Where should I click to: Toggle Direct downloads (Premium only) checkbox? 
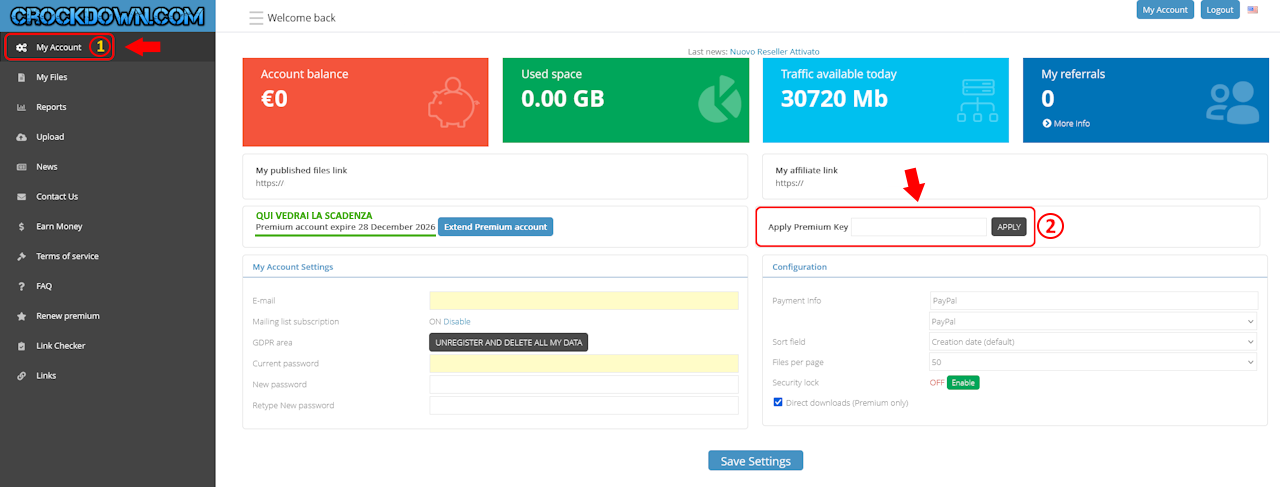click(x=778, y=402)
